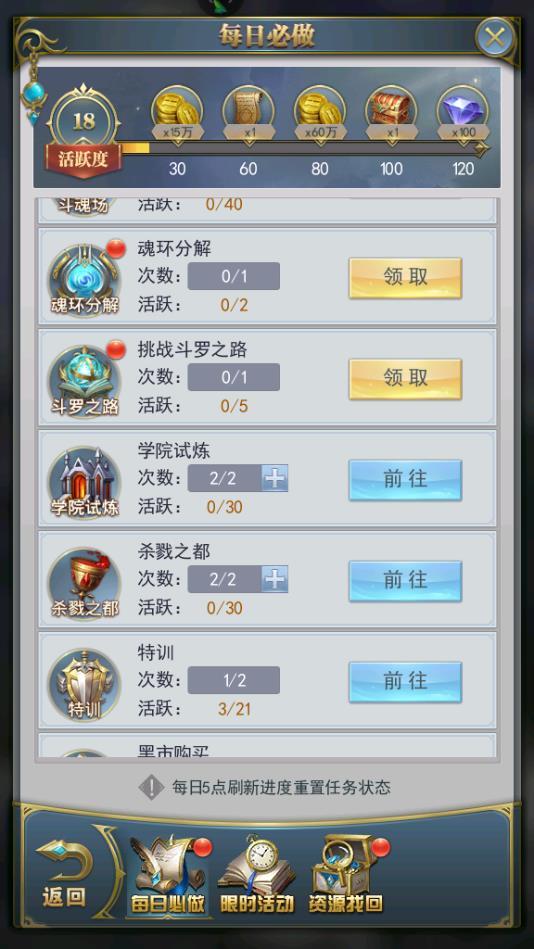Tap the 魂环分解 task icon
The image size is (534, 949).
click(84, 280)
